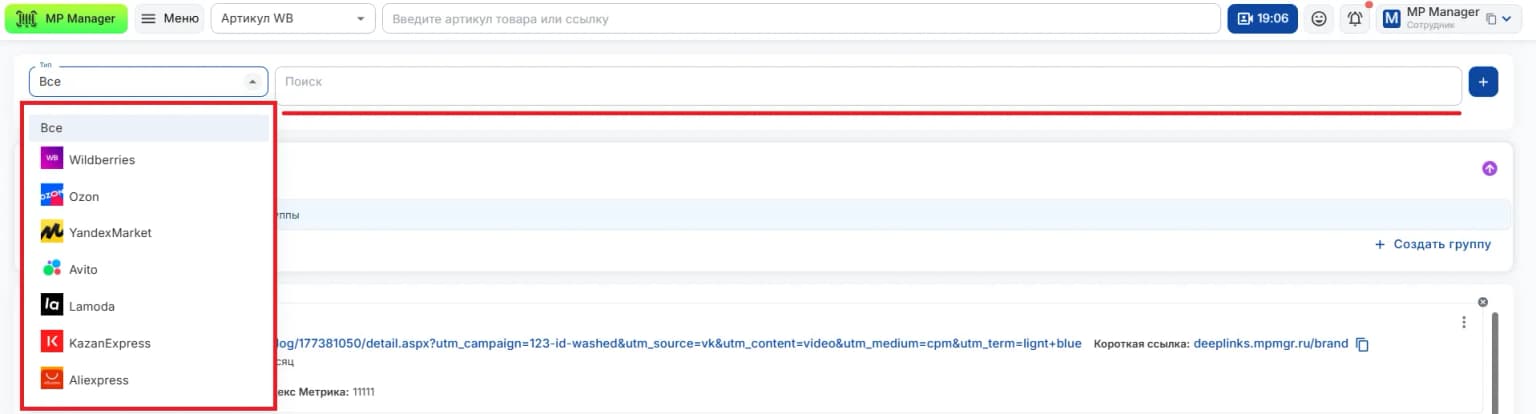1536x414 pixels.
Task: Select YandexMarket in the type list
Action: tap(149, 232)
